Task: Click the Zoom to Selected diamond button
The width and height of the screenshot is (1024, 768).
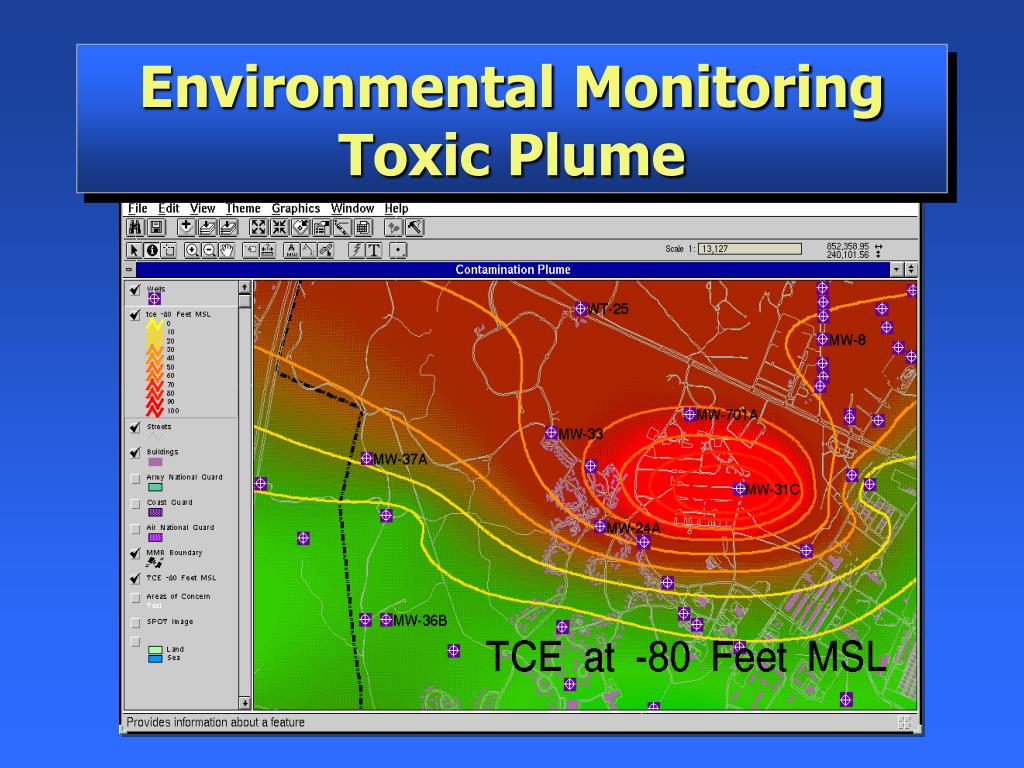Action: tap(300, 227)
